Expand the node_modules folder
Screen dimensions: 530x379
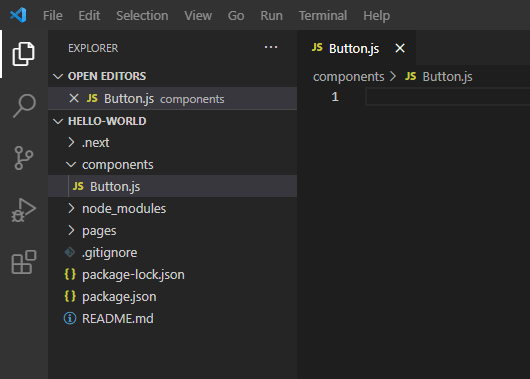coord(172,209)
